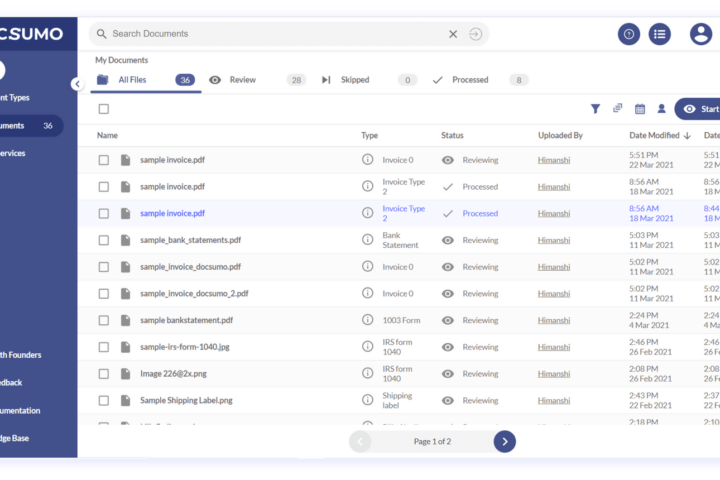Click the Name column header
The image size is (720, 480).
pos(107,136)
